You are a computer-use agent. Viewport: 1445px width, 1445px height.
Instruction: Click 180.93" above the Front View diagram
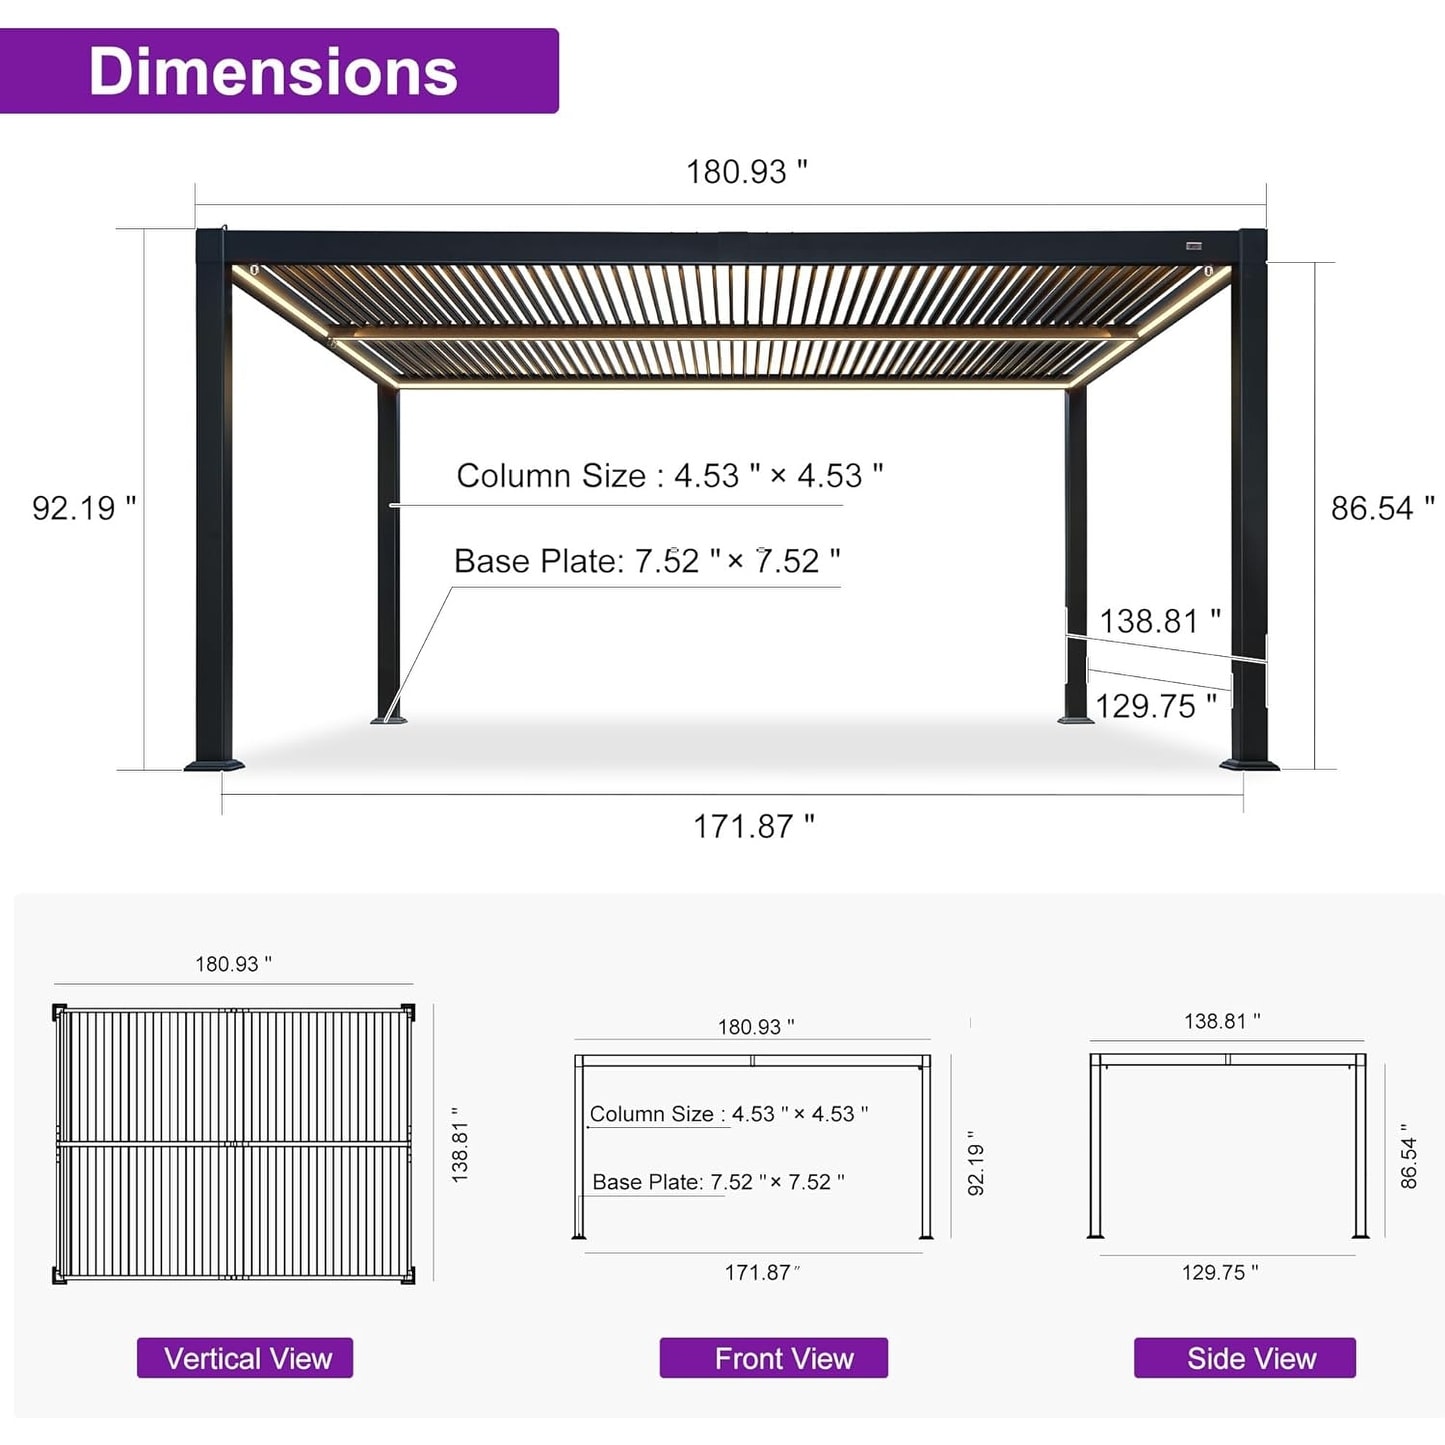pyautogui.click(x=756, y=1027)
